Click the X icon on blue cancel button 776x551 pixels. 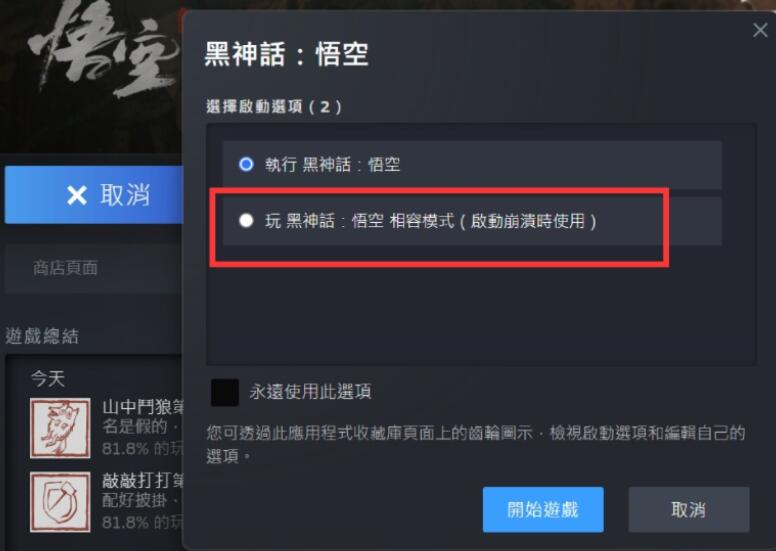point(77,195)
